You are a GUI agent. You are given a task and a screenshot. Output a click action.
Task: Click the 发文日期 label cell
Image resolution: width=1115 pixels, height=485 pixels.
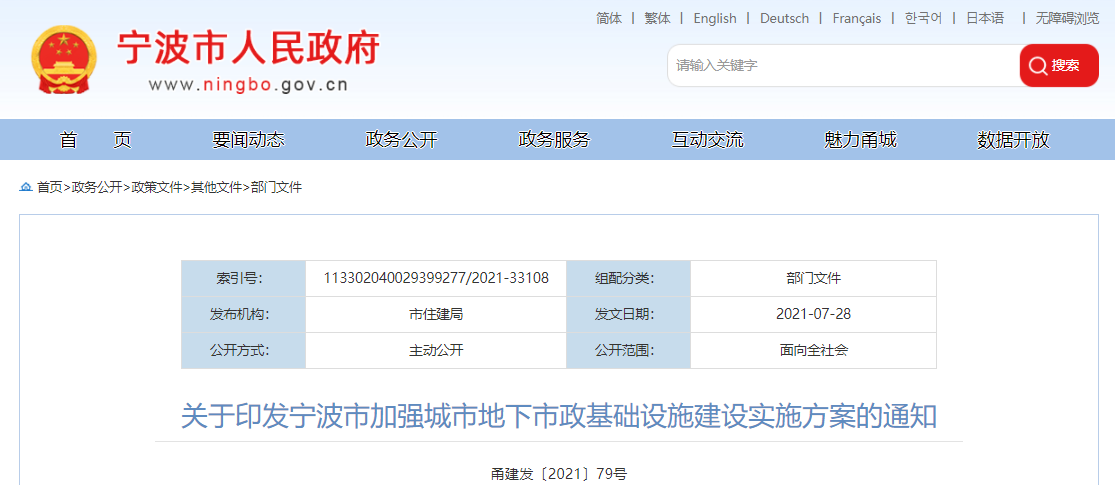click(629, 314)
